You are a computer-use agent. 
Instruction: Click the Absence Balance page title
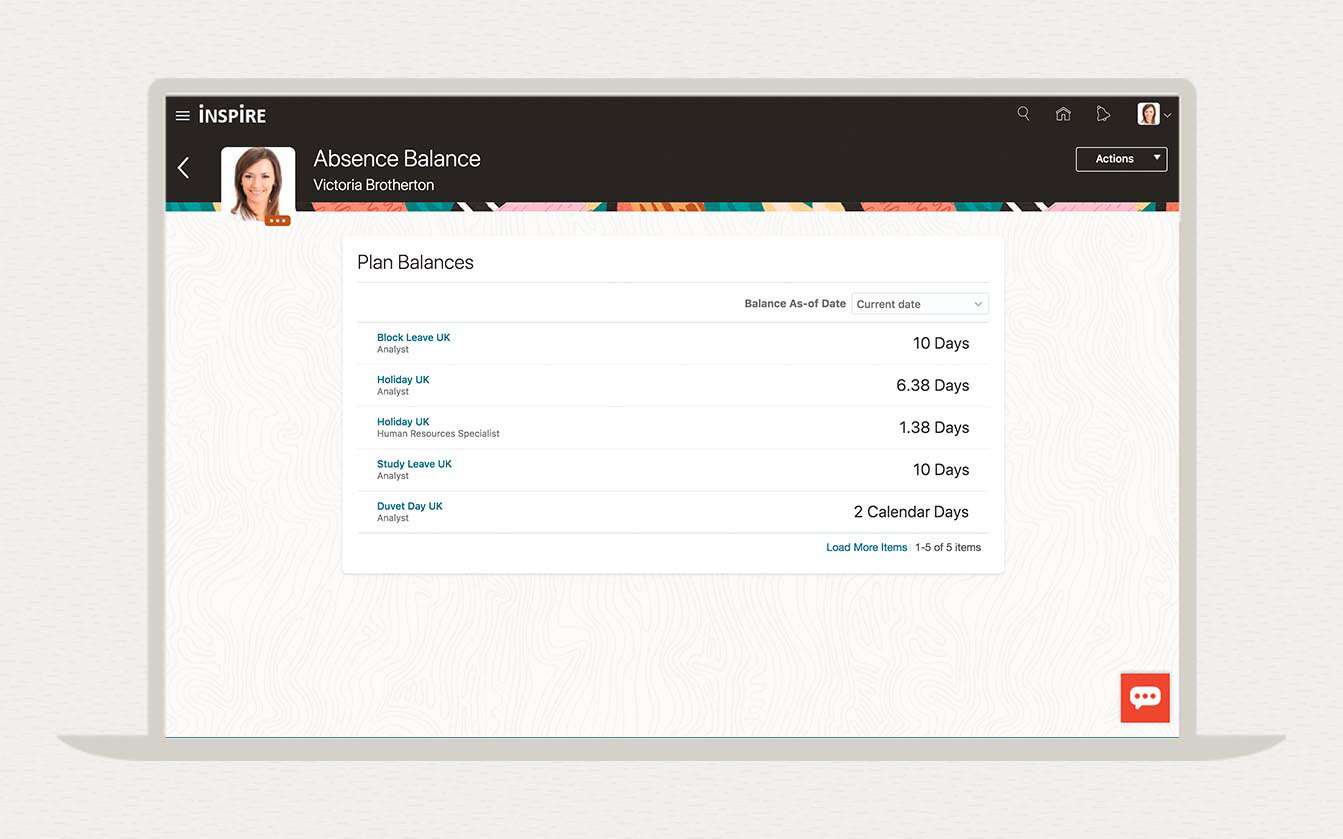pyautogui.click(x=397, y=158)
